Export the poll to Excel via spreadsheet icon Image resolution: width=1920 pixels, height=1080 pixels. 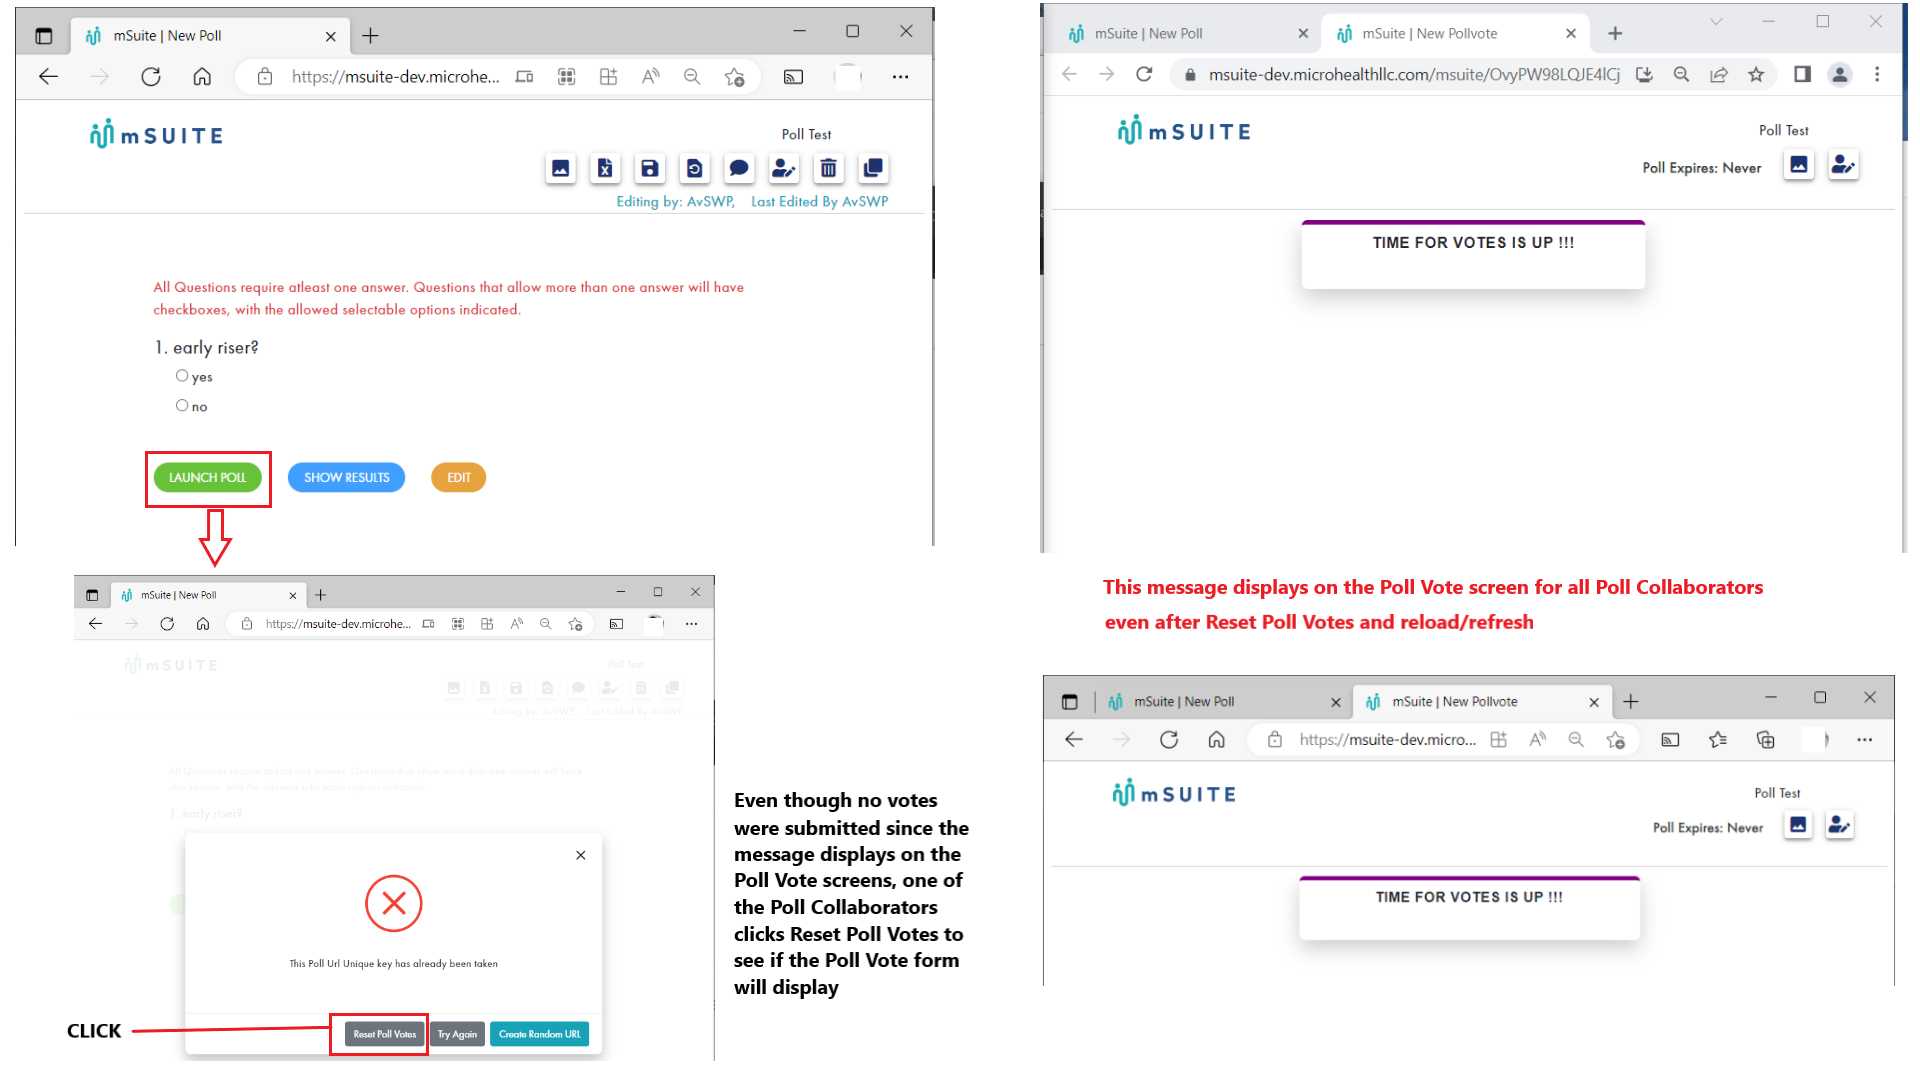click(x=605, y=168)
